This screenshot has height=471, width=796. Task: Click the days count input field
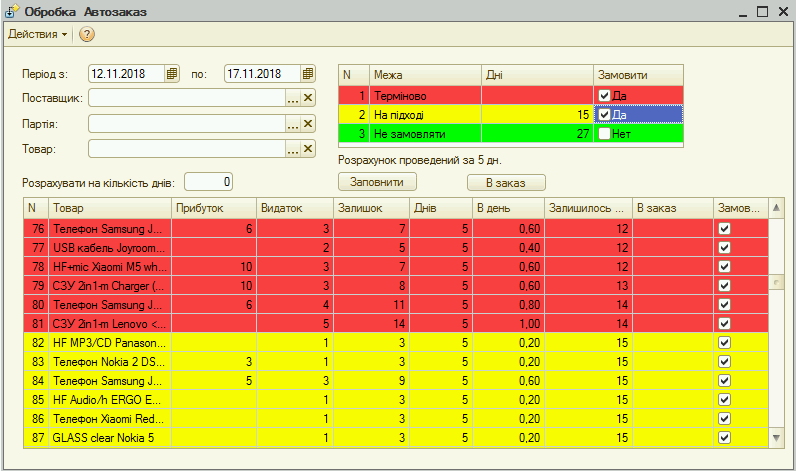click(x=209, y=182)
